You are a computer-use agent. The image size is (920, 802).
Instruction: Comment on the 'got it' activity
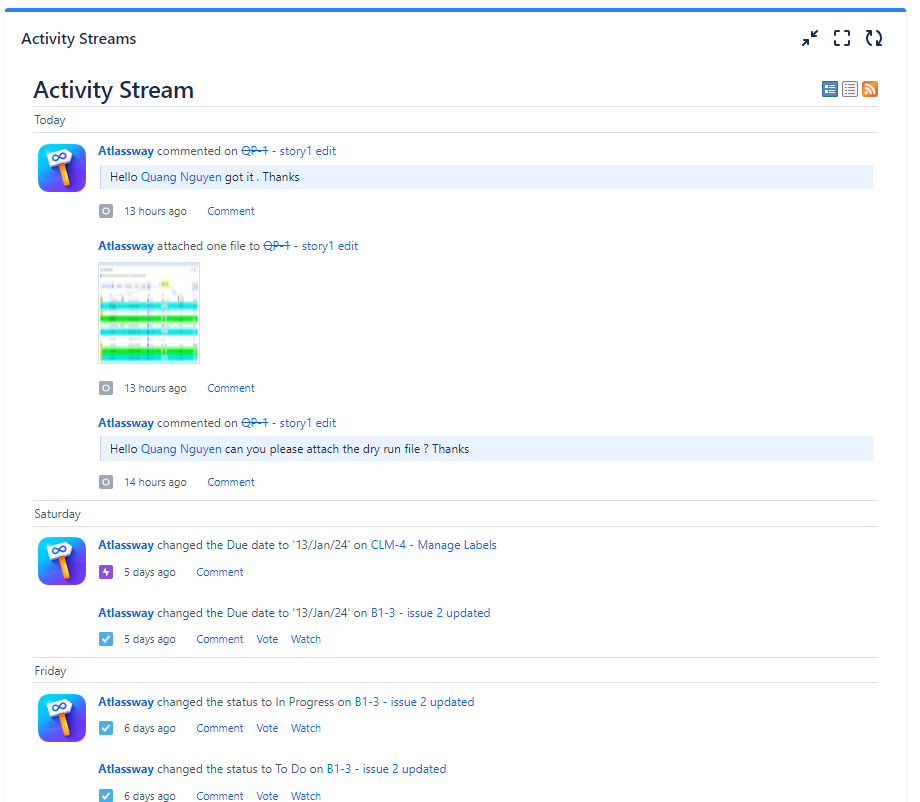pyautogui.click(x=230, y=210)
